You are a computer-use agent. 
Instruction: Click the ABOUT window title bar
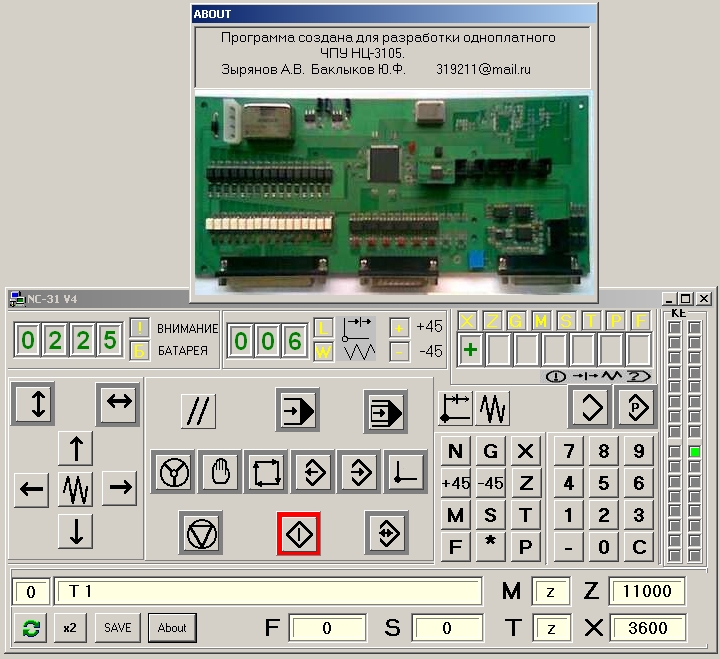click(x=394, y=14)
